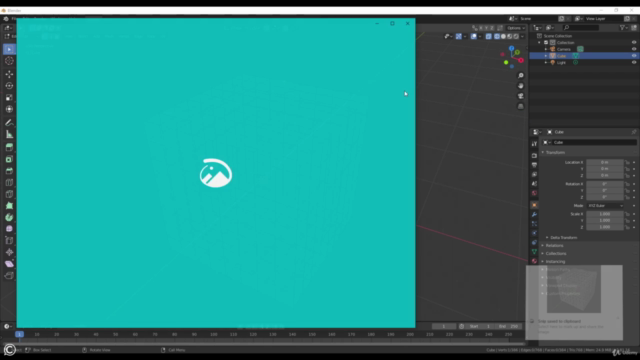640x360 pixels.
Task: Click the red X axis on navigation gizmo
Action: 521,60
